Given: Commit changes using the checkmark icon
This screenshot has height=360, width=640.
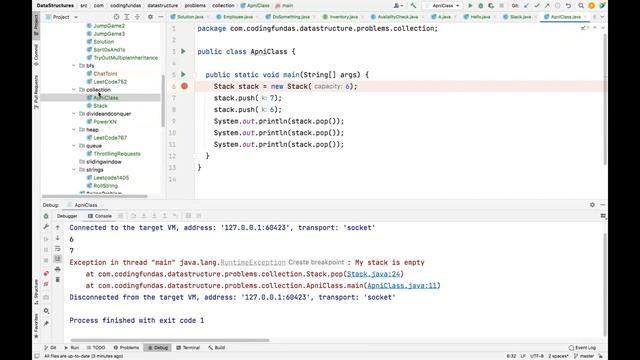Looking at the screenshot, I should (537, 6).
